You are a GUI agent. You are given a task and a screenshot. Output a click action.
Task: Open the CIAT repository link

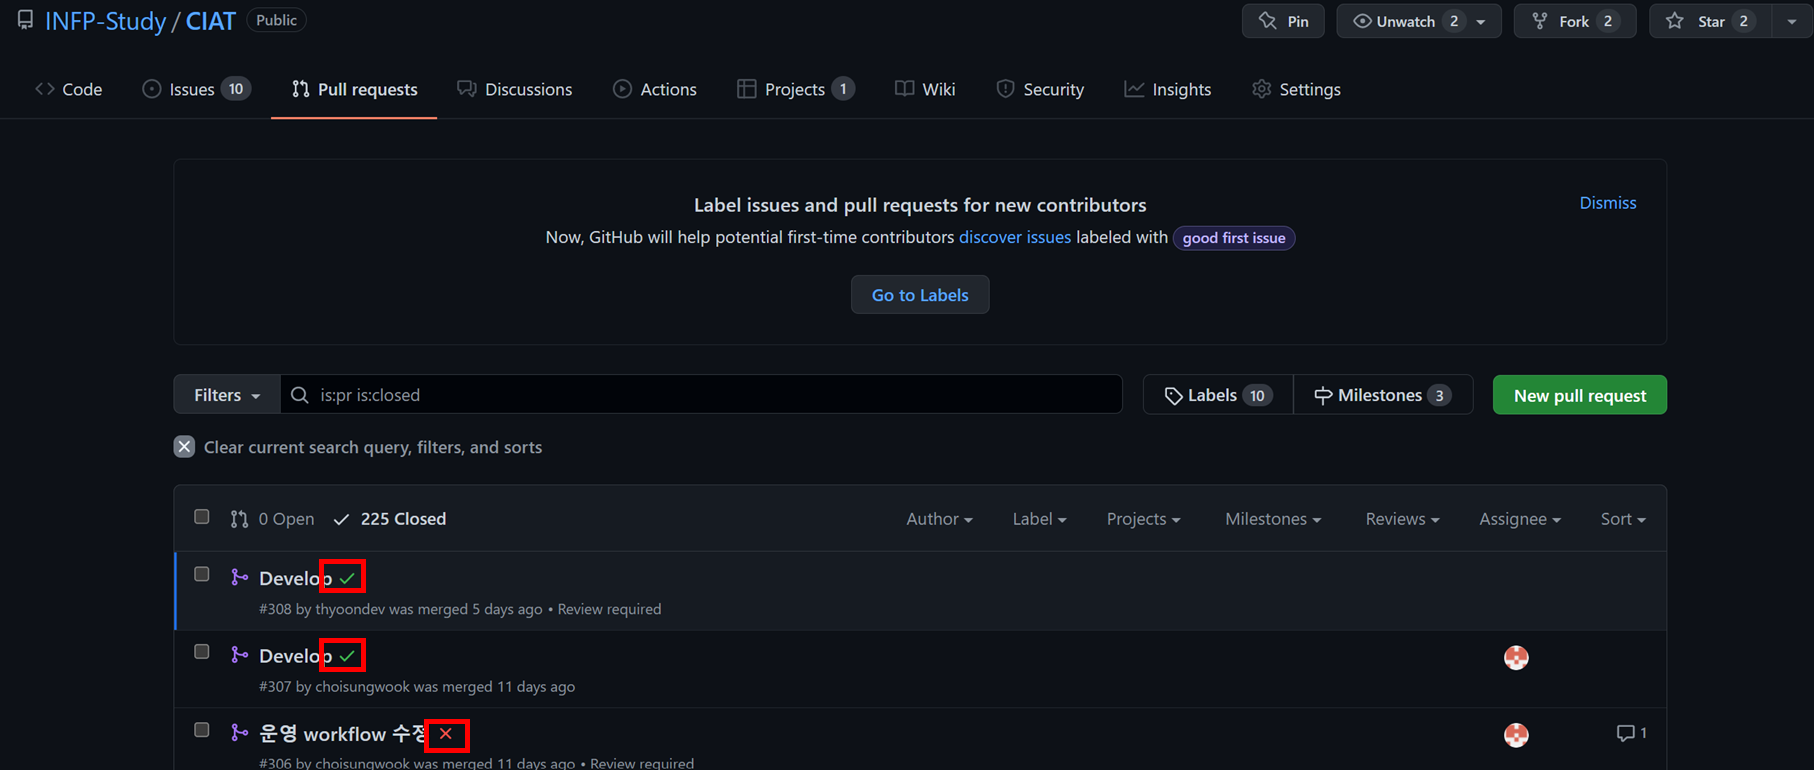tap(211, 21)
